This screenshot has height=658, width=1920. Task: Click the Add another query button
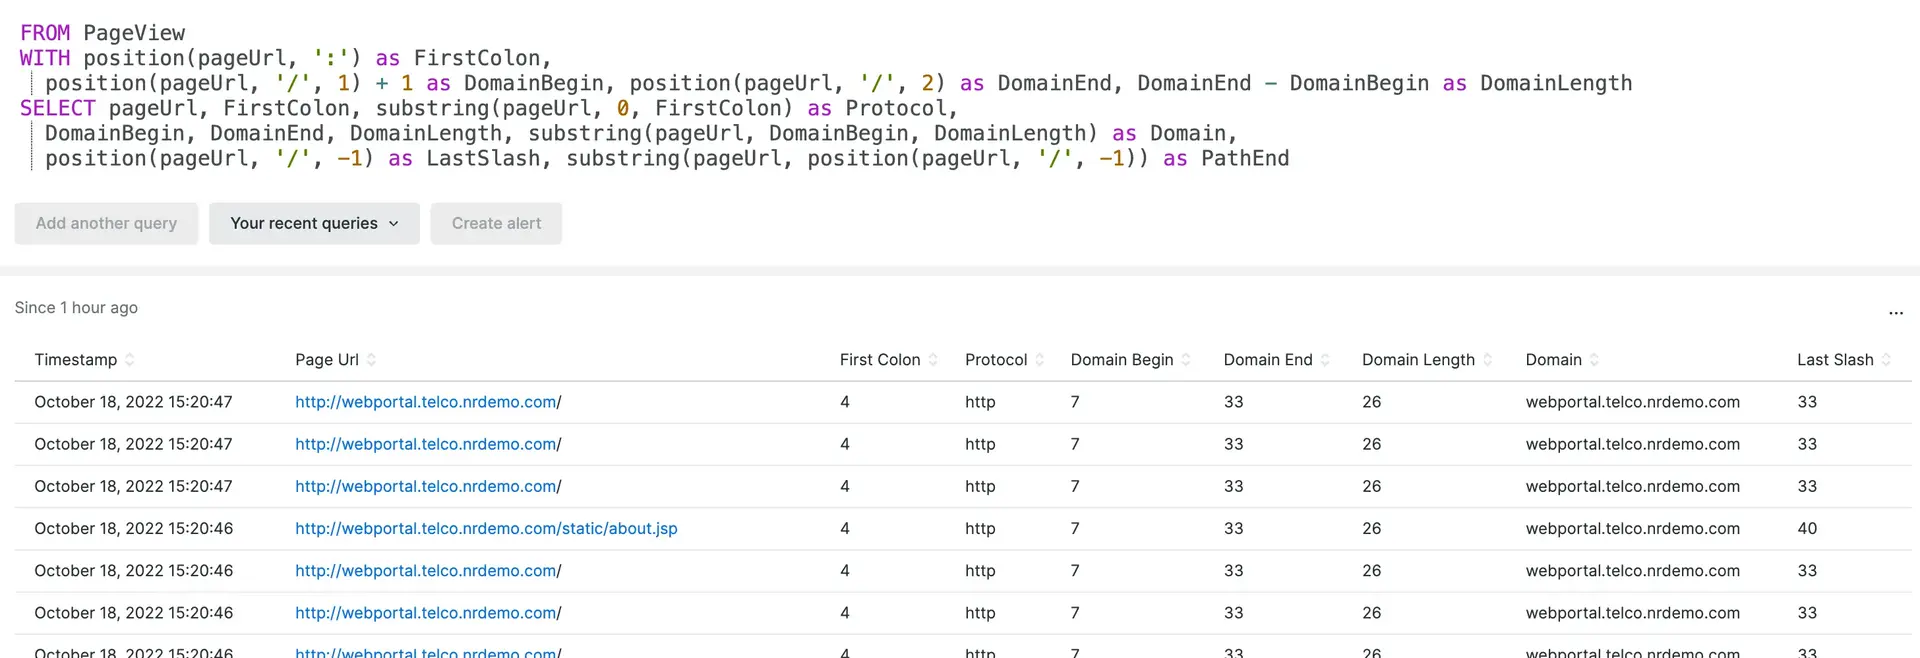[106, 223]
